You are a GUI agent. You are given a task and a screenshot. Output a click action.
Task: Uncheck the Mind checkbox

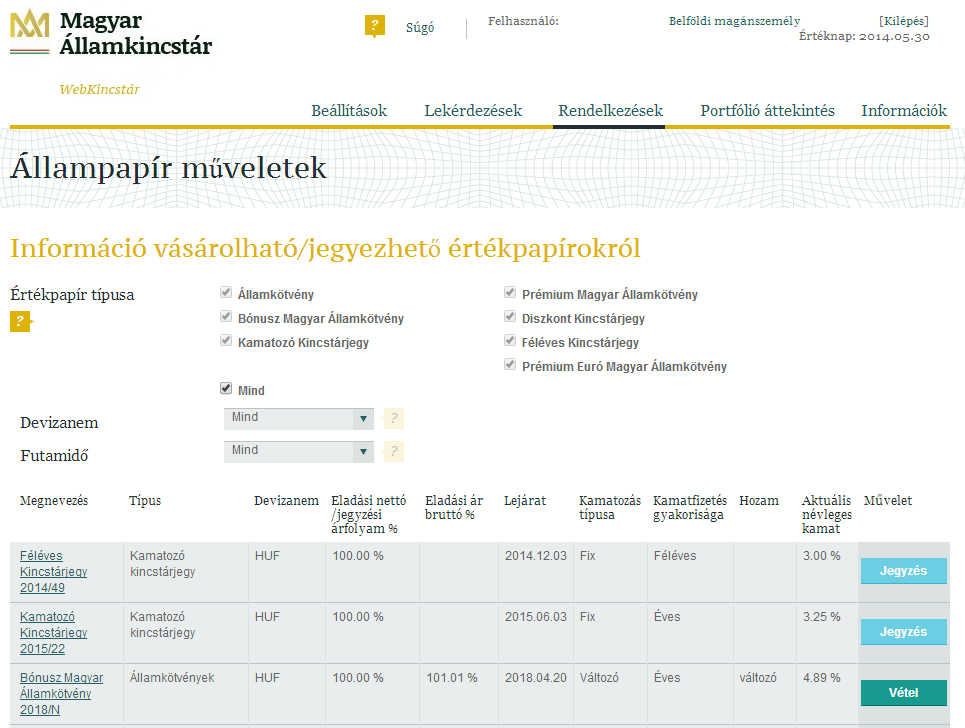click(226, 388)
